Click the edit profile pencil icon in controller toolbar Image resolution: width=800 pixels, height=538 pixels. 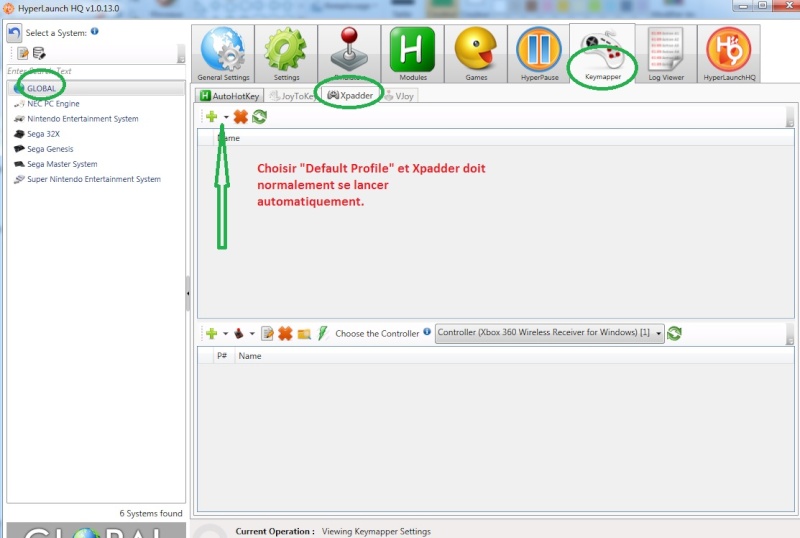coord(267,334)
